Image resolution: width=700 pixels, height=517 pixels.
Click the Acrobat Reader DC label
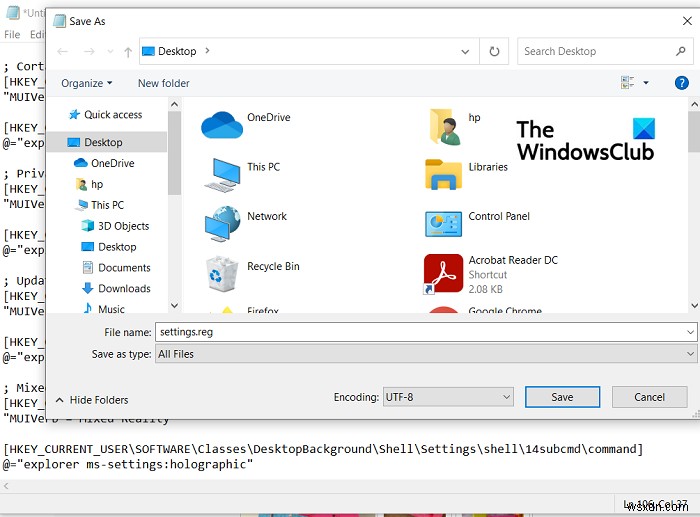(x=513, y=260)
